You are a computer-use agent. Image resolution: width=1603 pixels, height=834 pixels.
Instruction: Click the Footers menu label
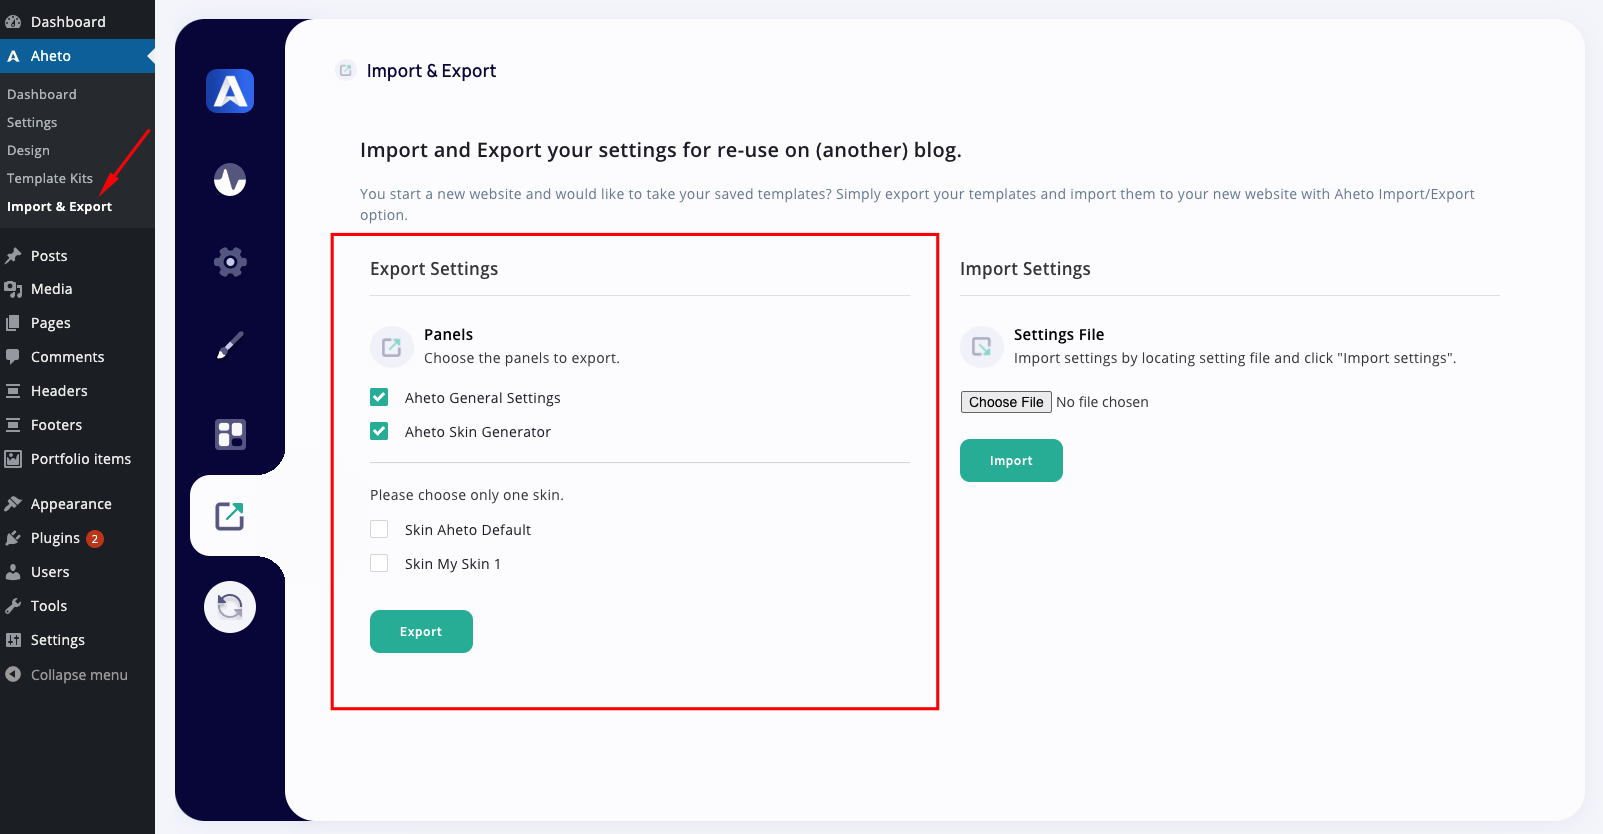(56, 425)
